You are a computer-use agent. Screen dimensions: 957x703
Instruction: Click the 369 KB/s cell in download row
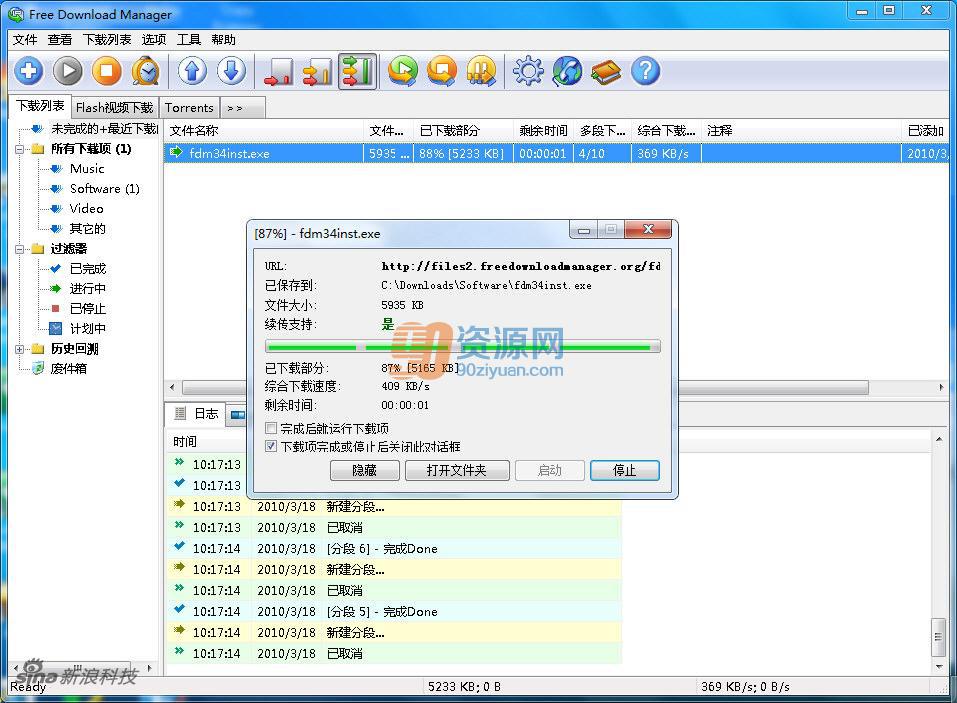tap(666, 153)
